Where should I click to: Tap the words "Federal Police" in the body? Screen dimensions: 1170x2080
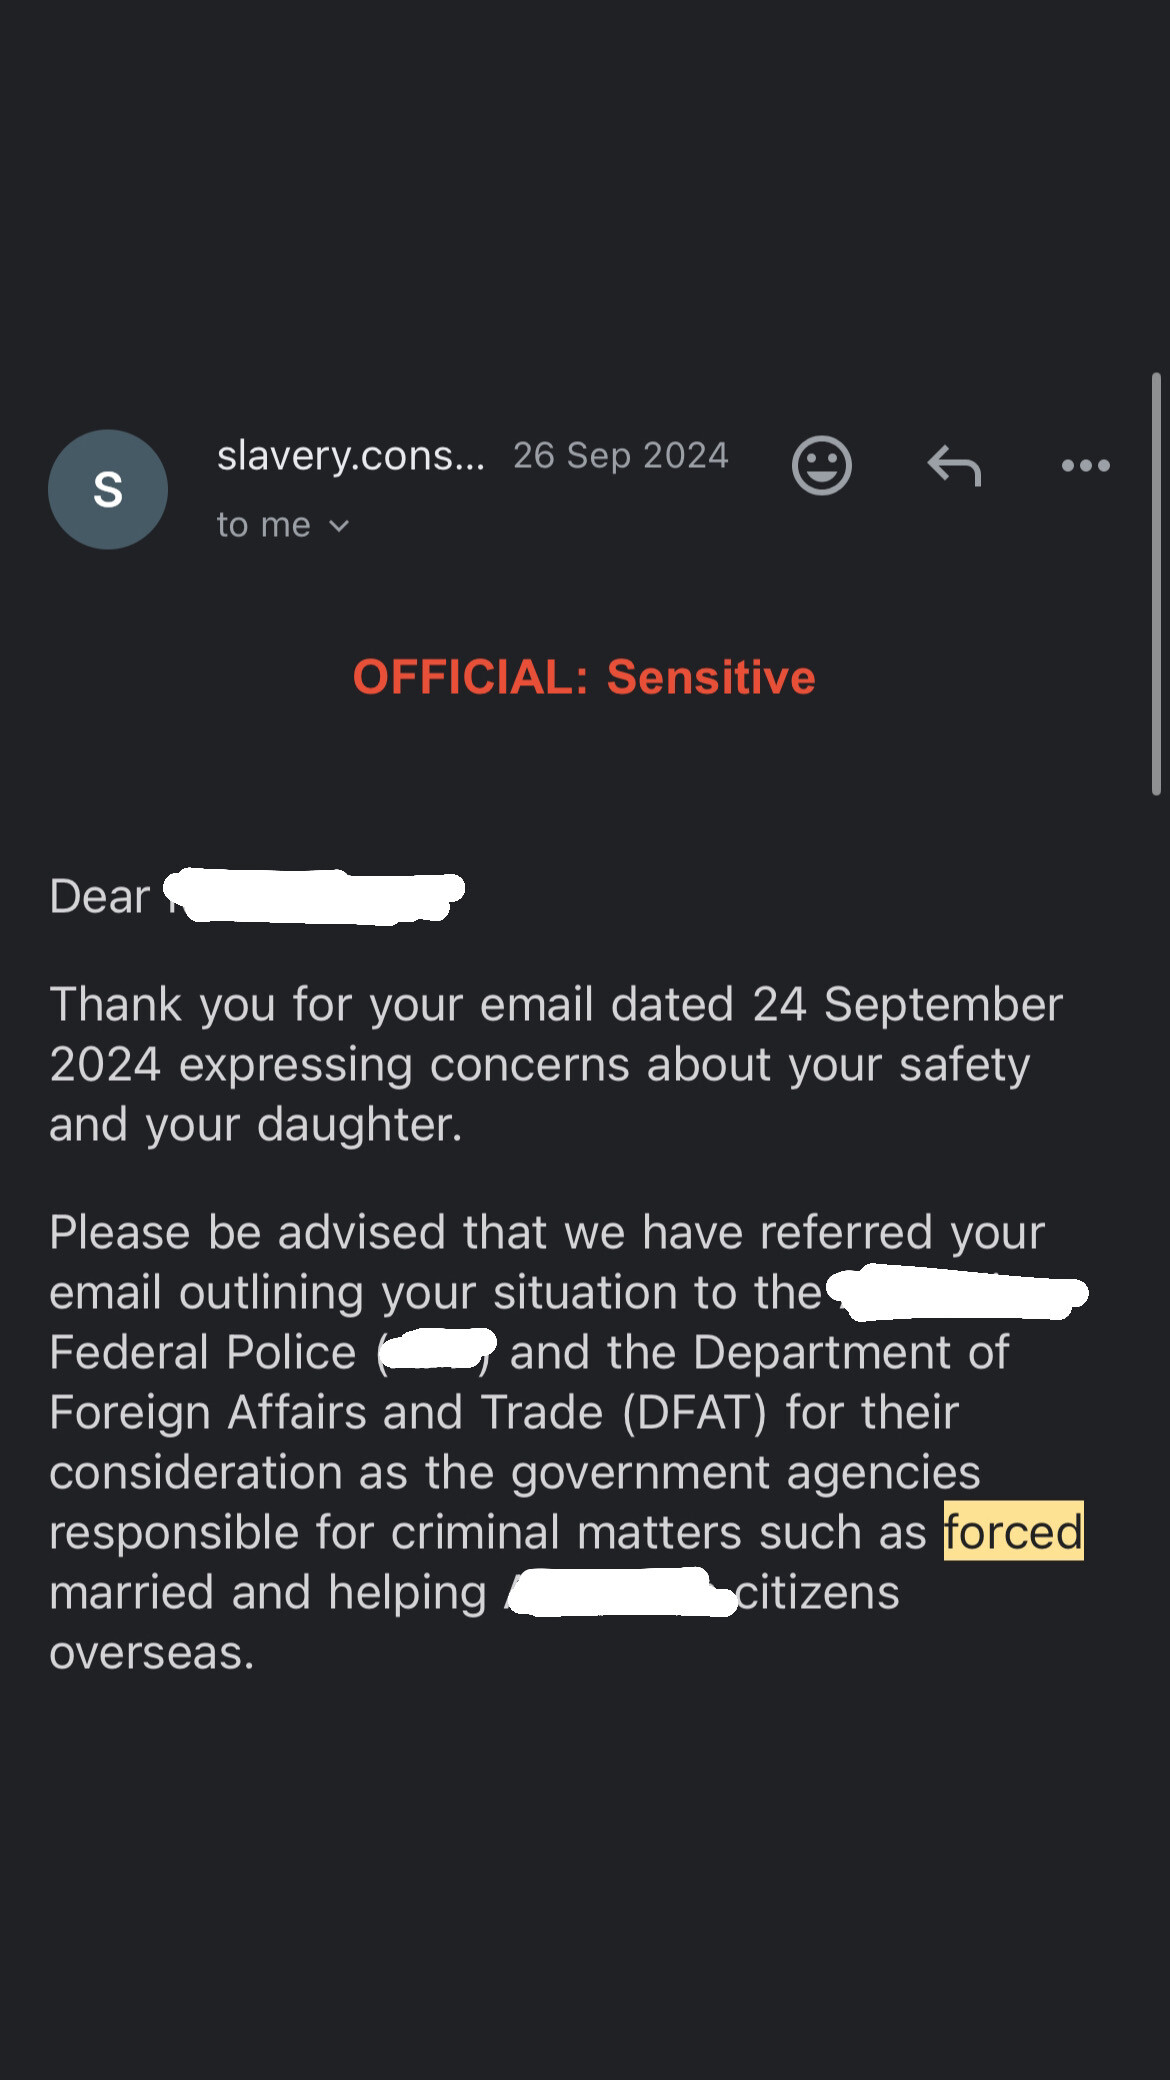203,1352
